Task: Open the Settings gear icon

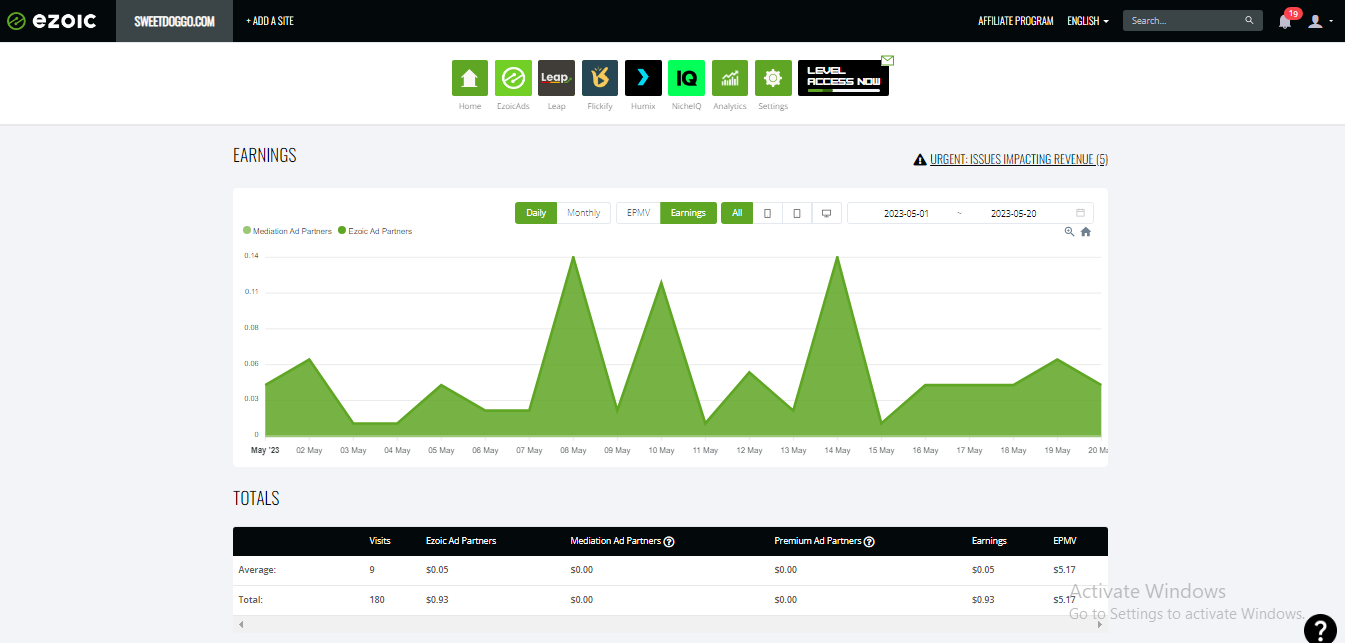Action: point(773,78)
